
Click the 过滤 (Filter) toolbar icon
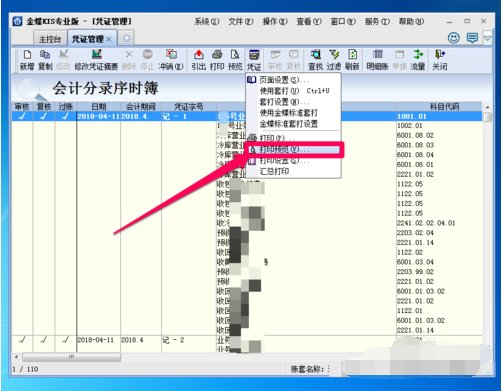point(334,60)
